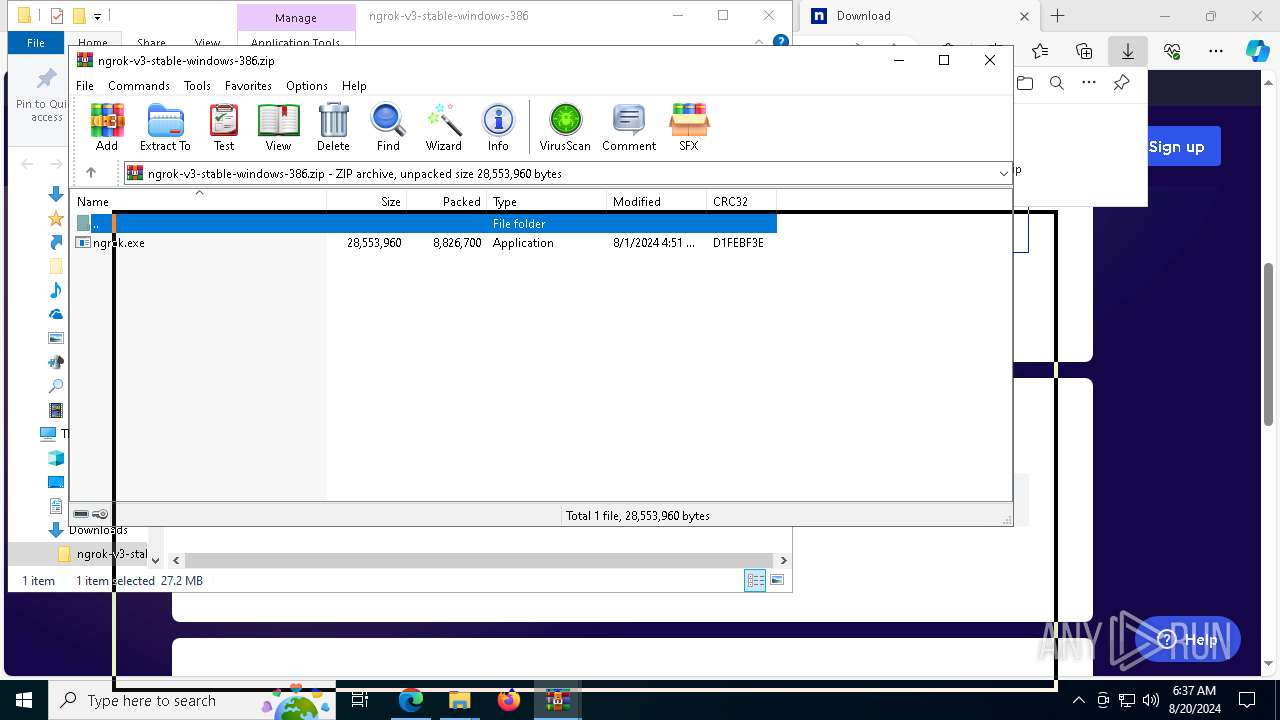Open Firefox from the taskbar
Screen dimensions: 1280x720
509,700
